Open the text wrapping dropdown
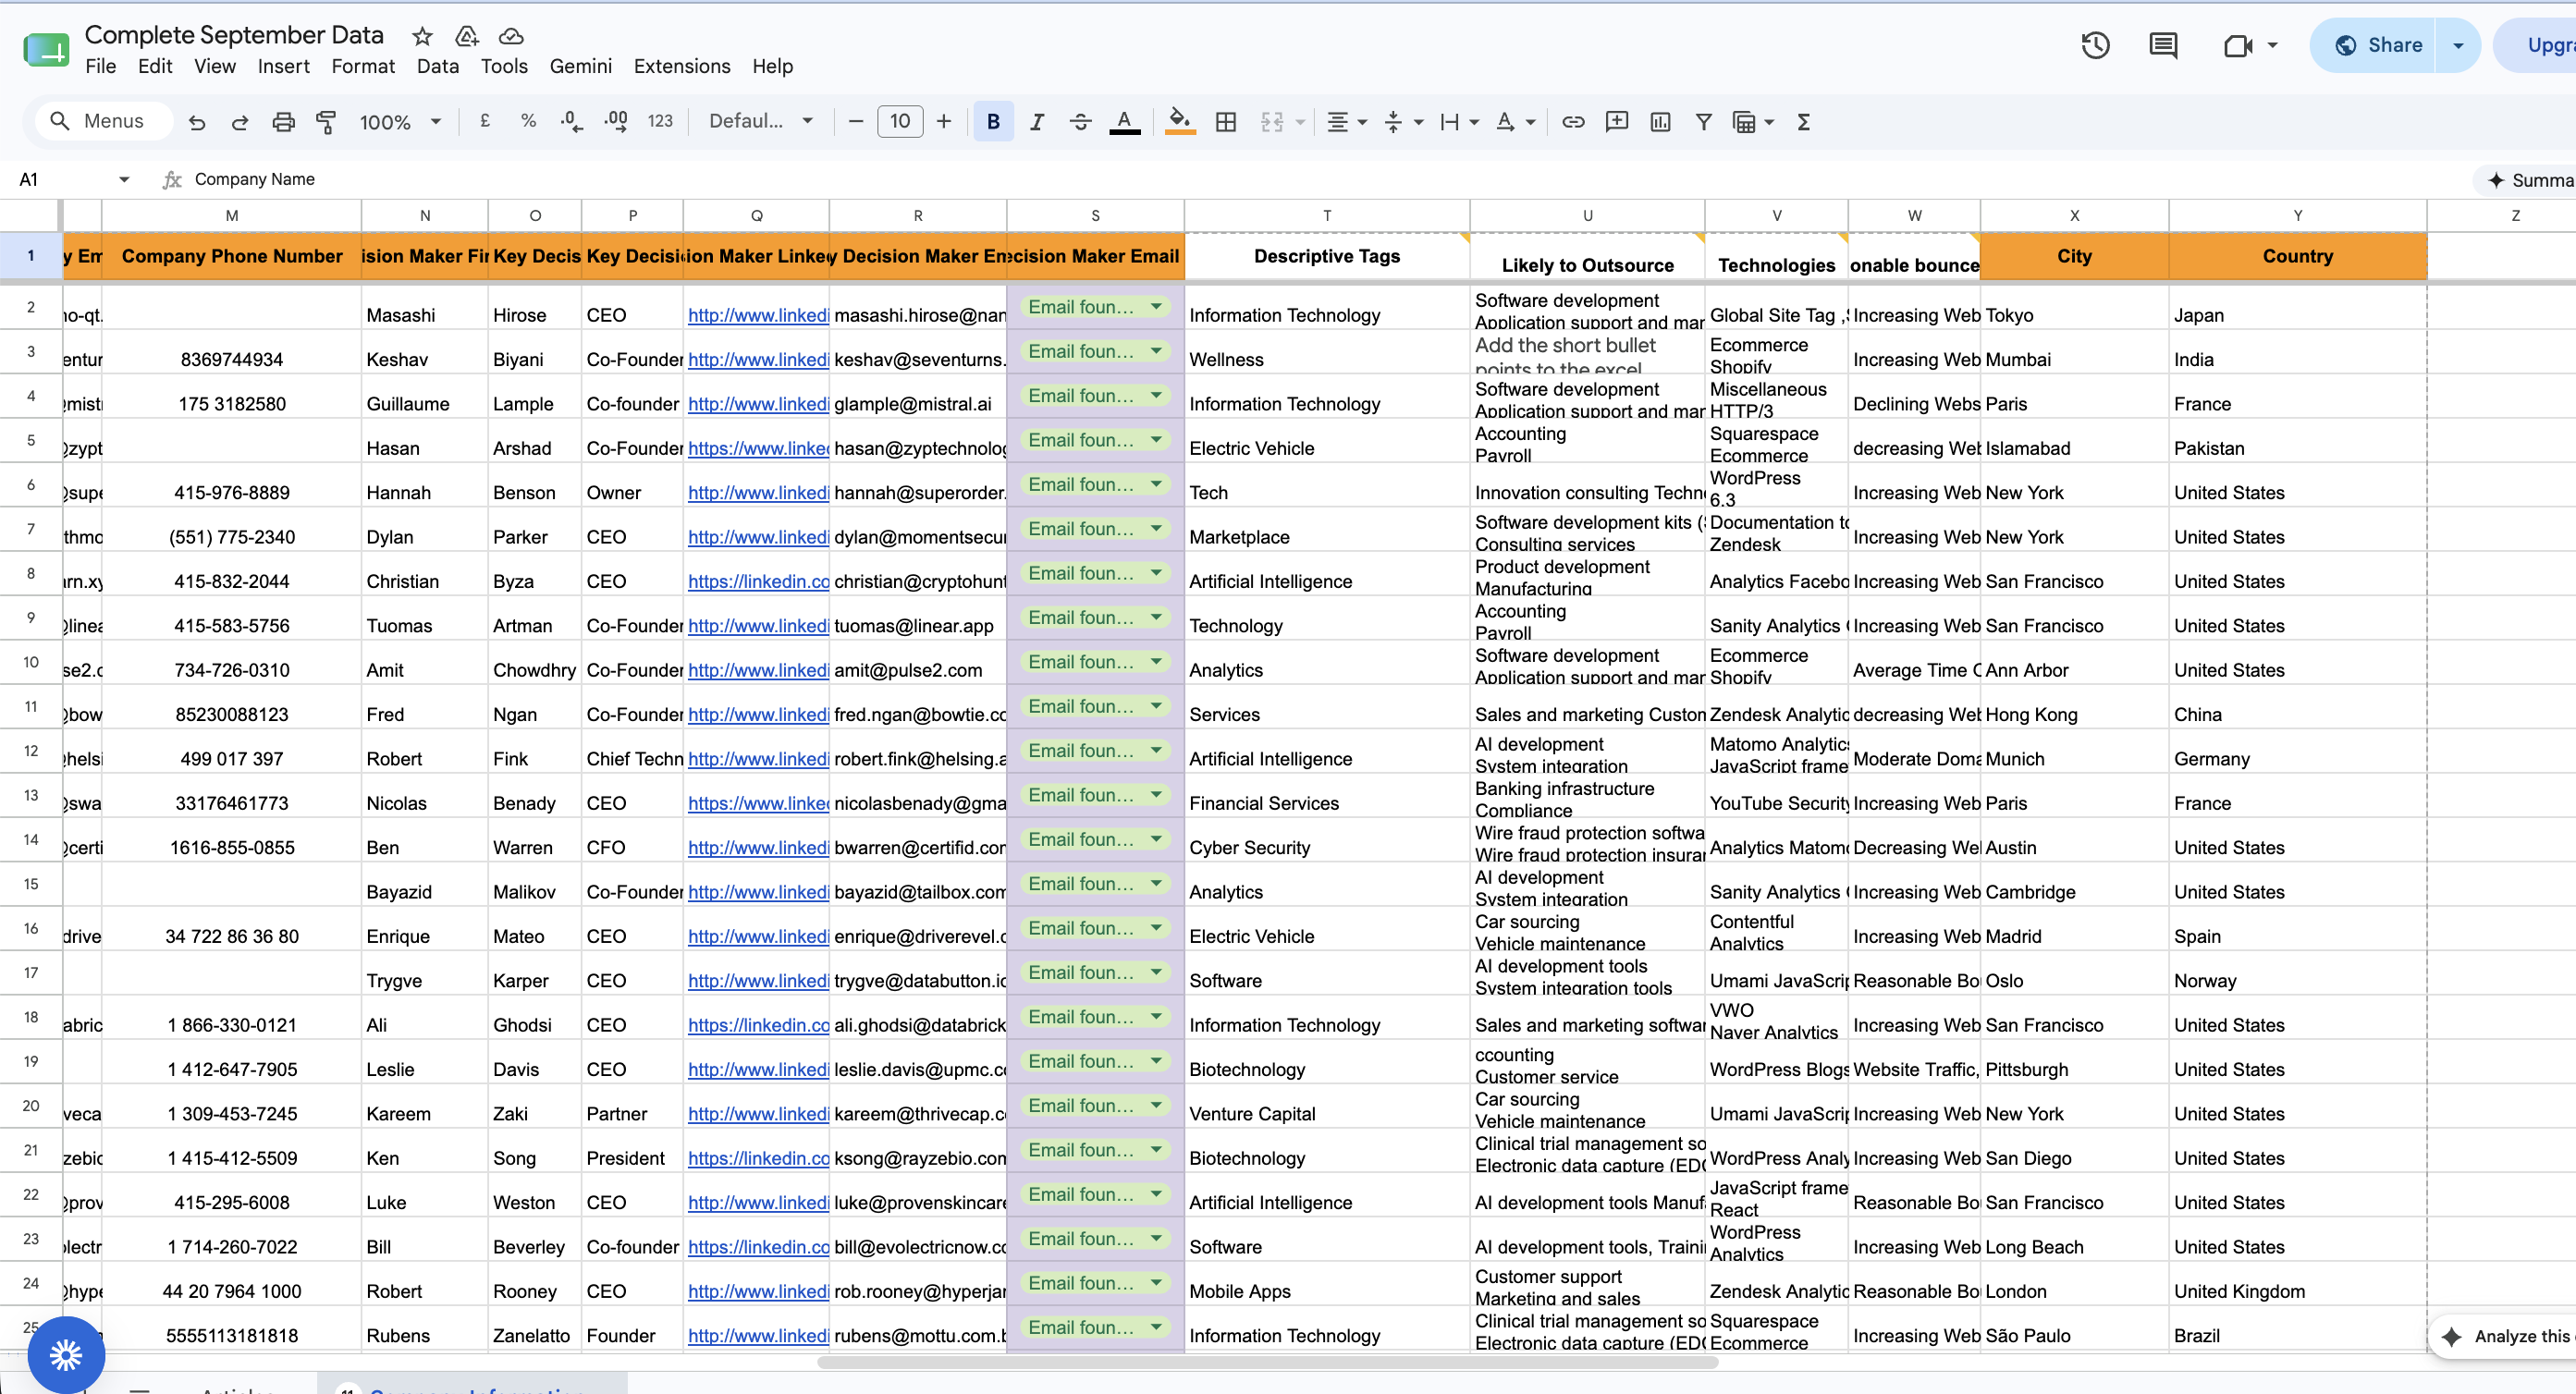The image size is (2576, 1394). coord(1460,122)
